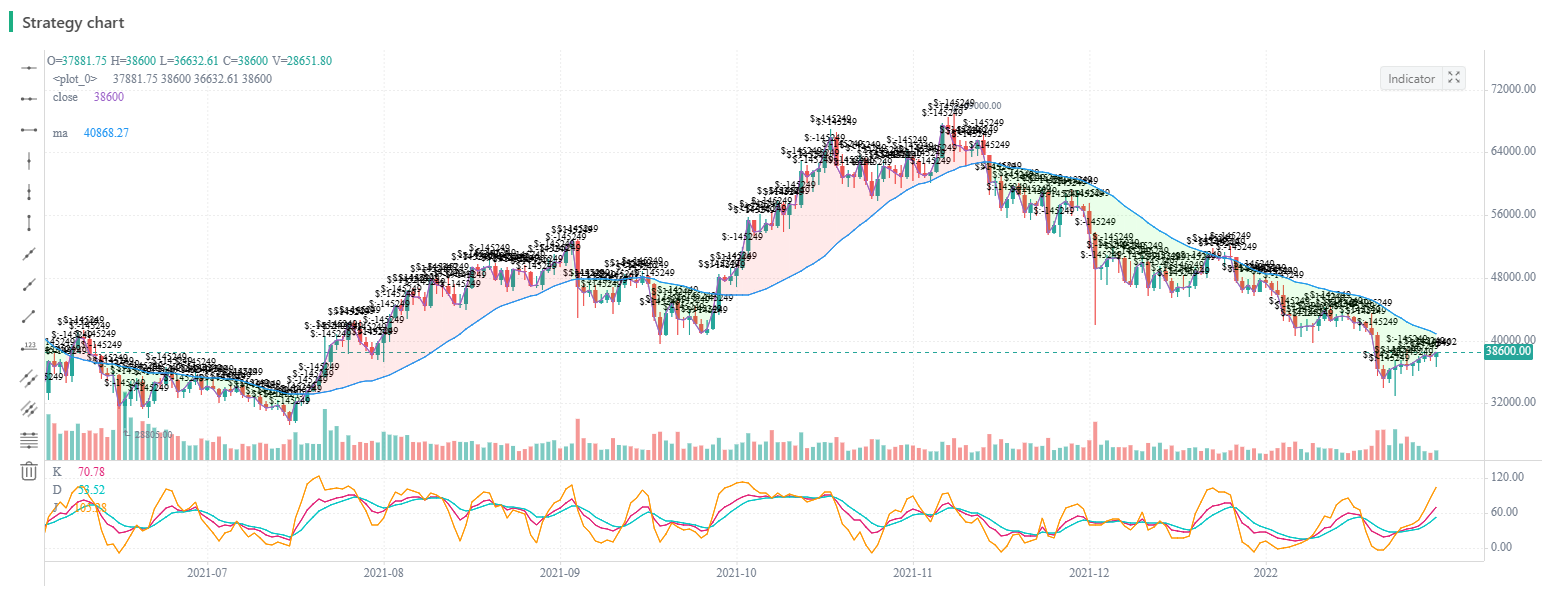Toggle fullscreen mode for the chart
Screen dimensions: 1557x595
[1454, 79]
